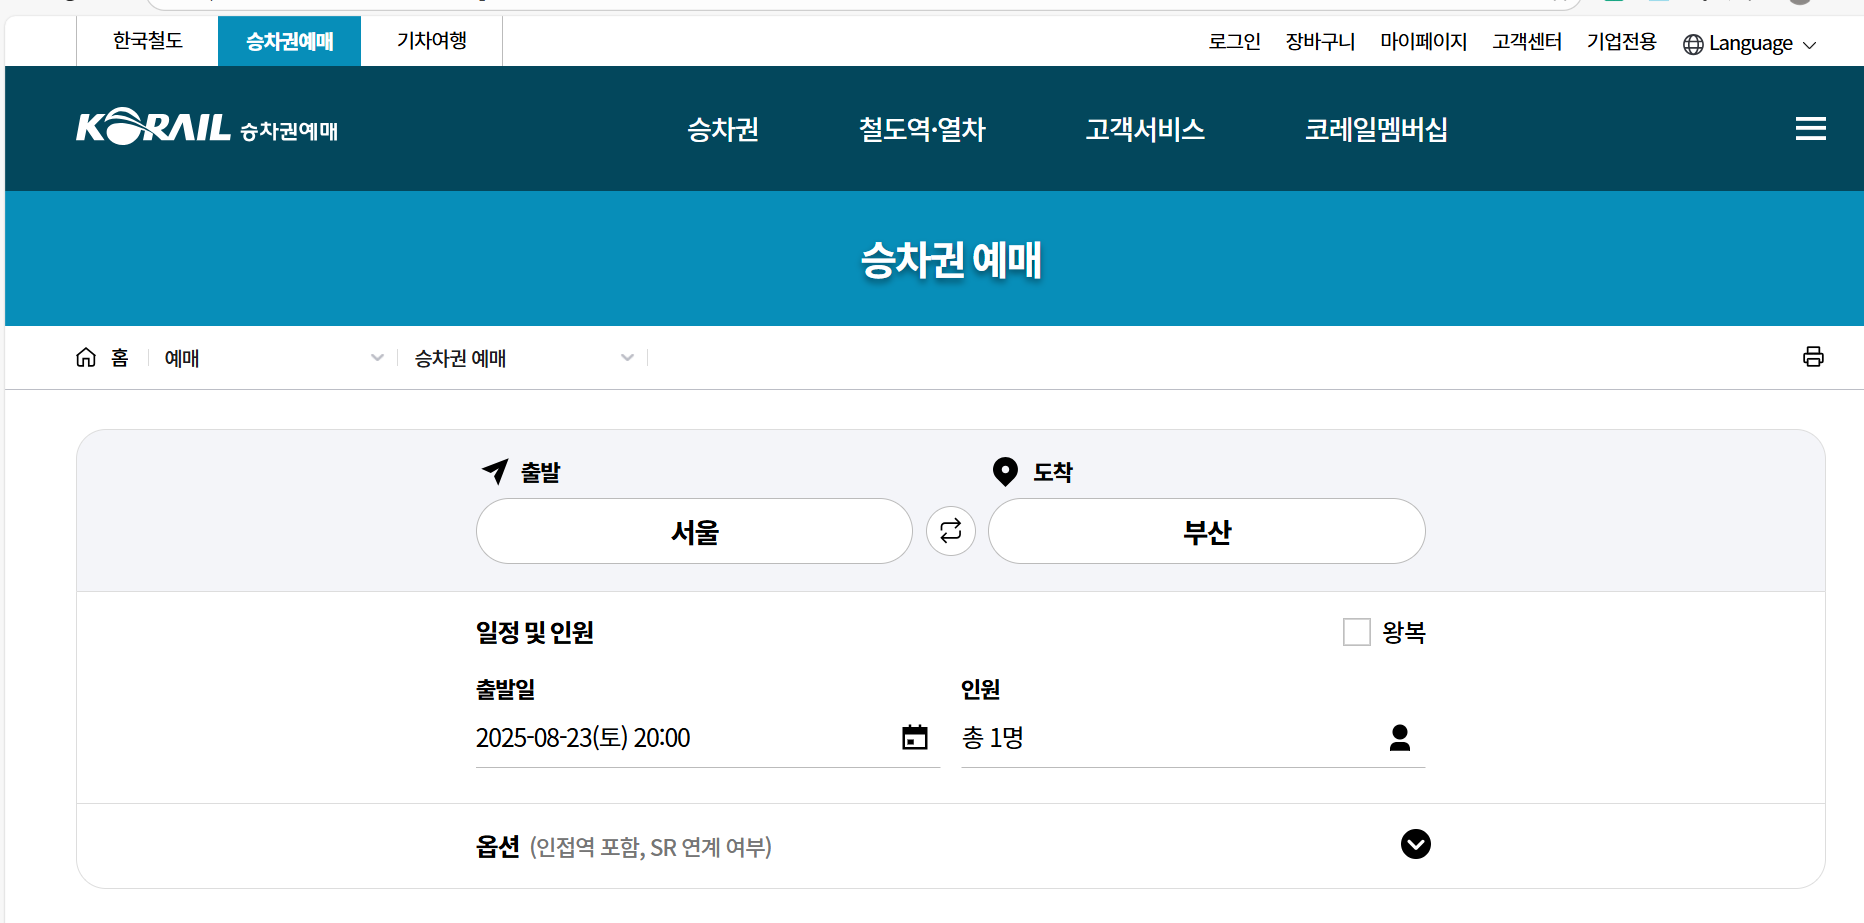
Task: Swap departure and arrival stations
Action: tap(950, 531)
